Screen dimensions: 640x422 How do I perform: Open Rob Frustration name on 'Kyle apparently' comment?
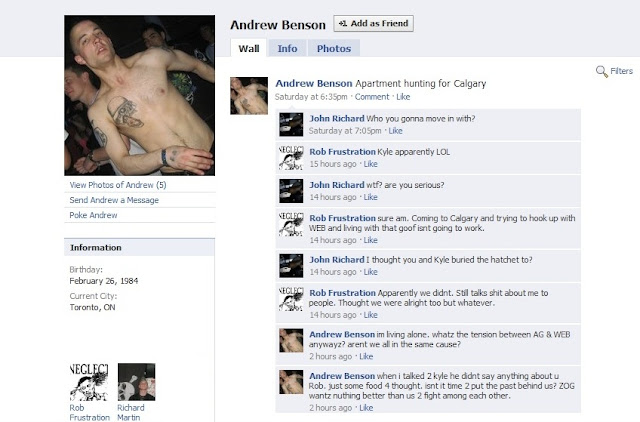(x=342, y=152)
